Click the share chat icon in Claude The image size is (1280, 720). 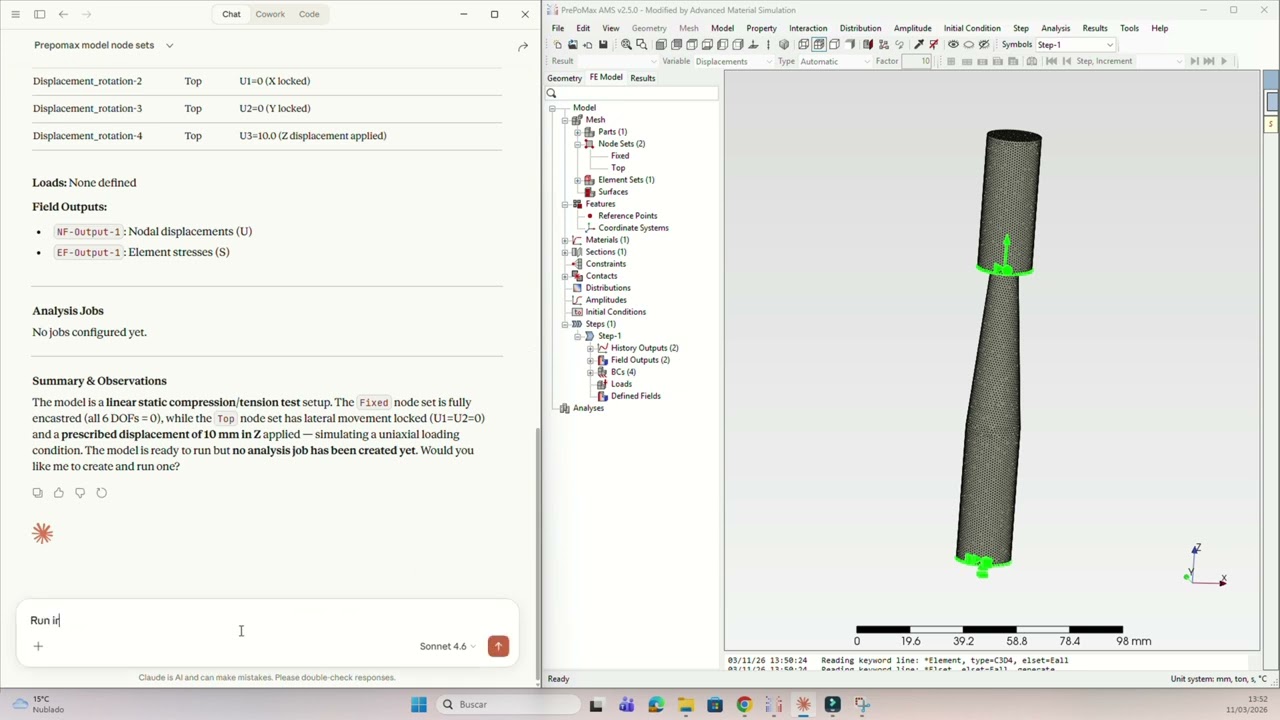coord(522,46)
